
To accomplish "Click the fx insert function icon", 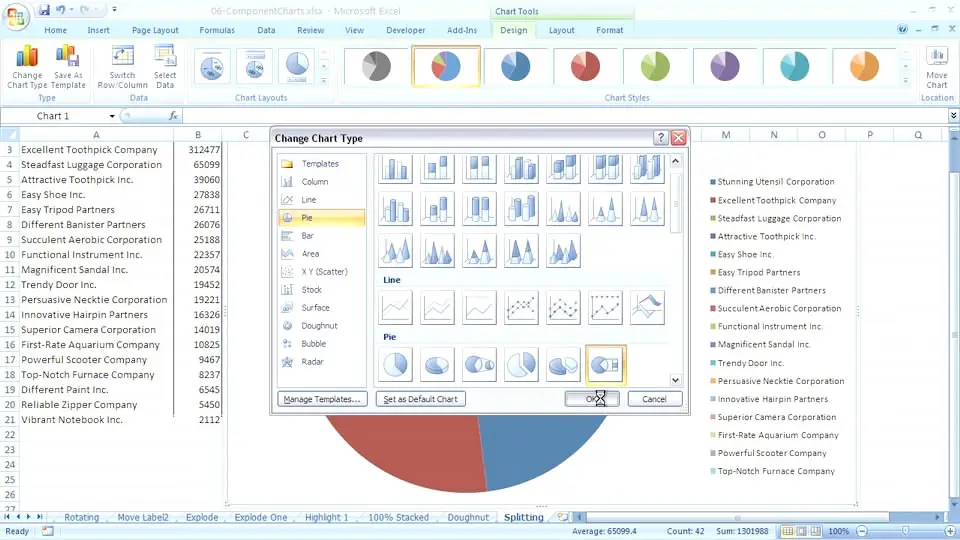I will 173,116.
